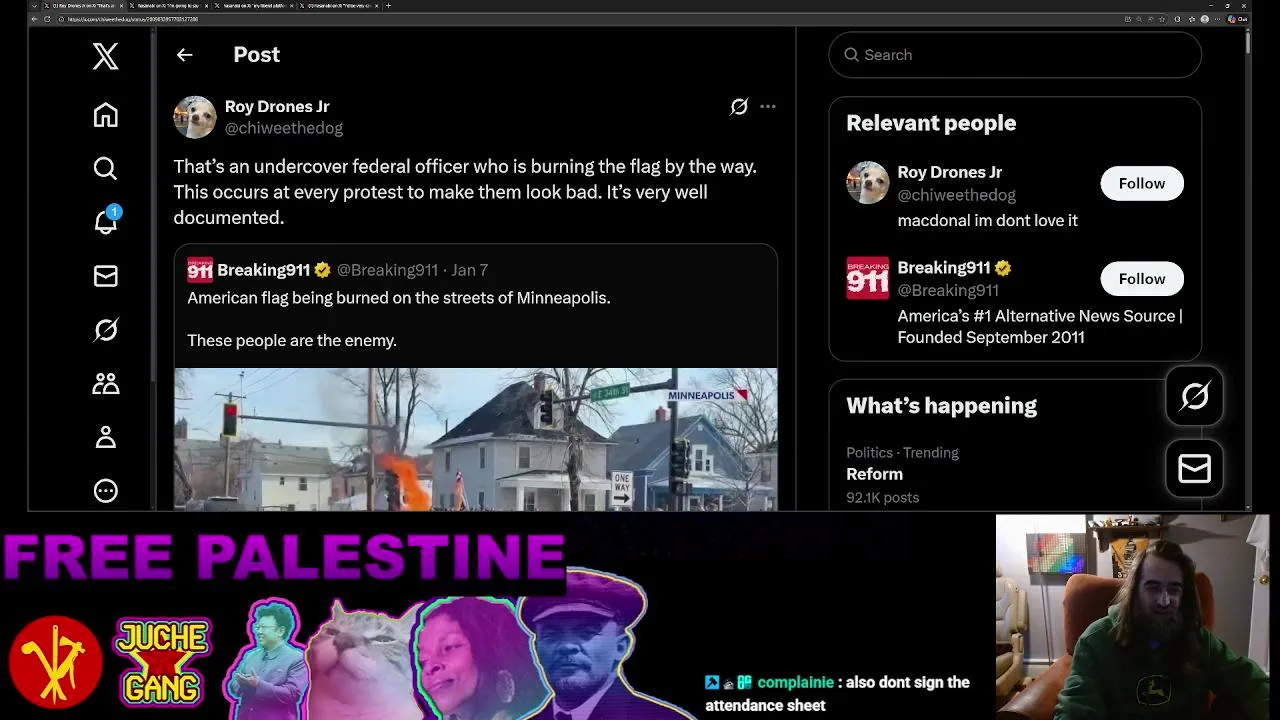Image resolution: width=1280 pixels, height=720 pixels.
Task: Open the browser Chat assistant button
Action: tap(1238, 19)
